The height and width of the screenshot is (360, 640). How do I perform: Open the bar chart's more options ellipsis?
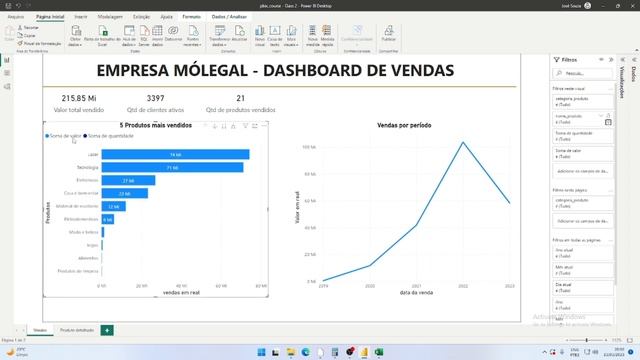tap(264, 126)
